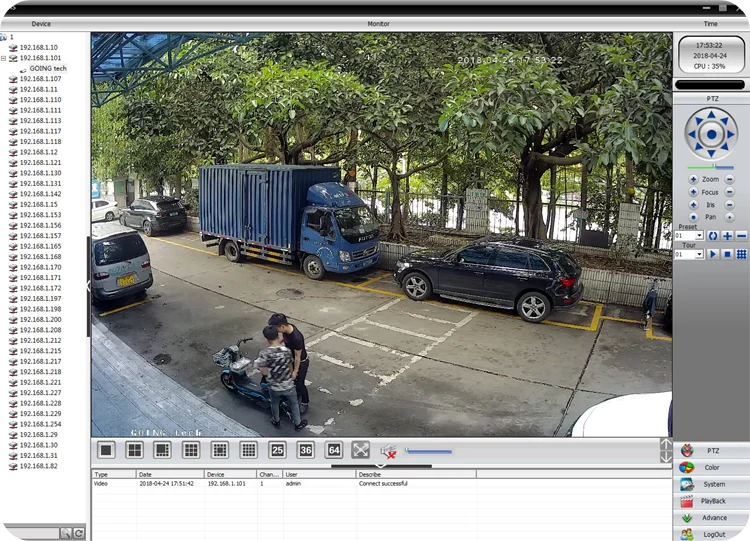Select layout with one large pane and side panes
This screenshot has height=541, width=750.
tap(163, 450)
